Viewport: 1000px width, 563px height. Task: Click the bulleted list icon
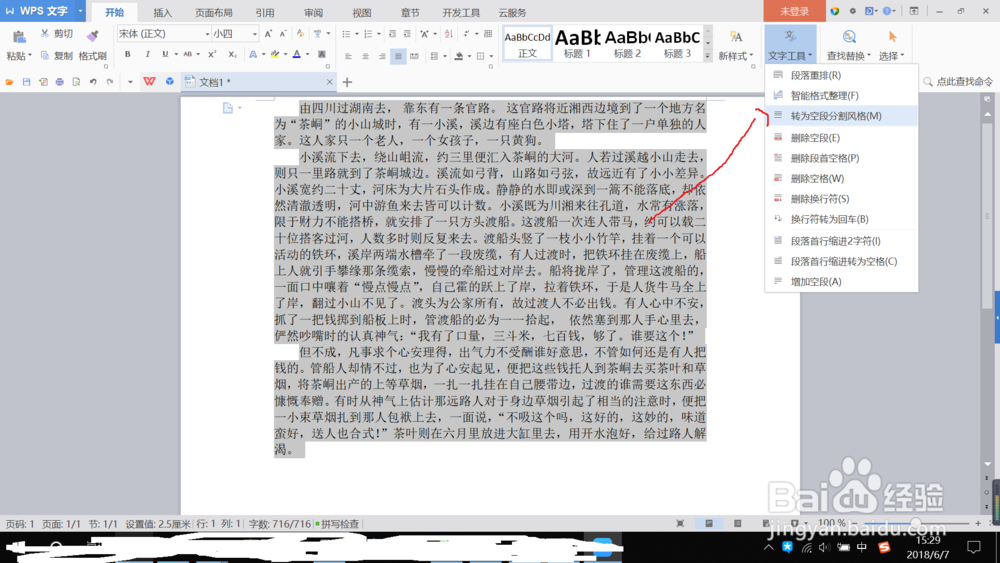[x=346, y=34]
